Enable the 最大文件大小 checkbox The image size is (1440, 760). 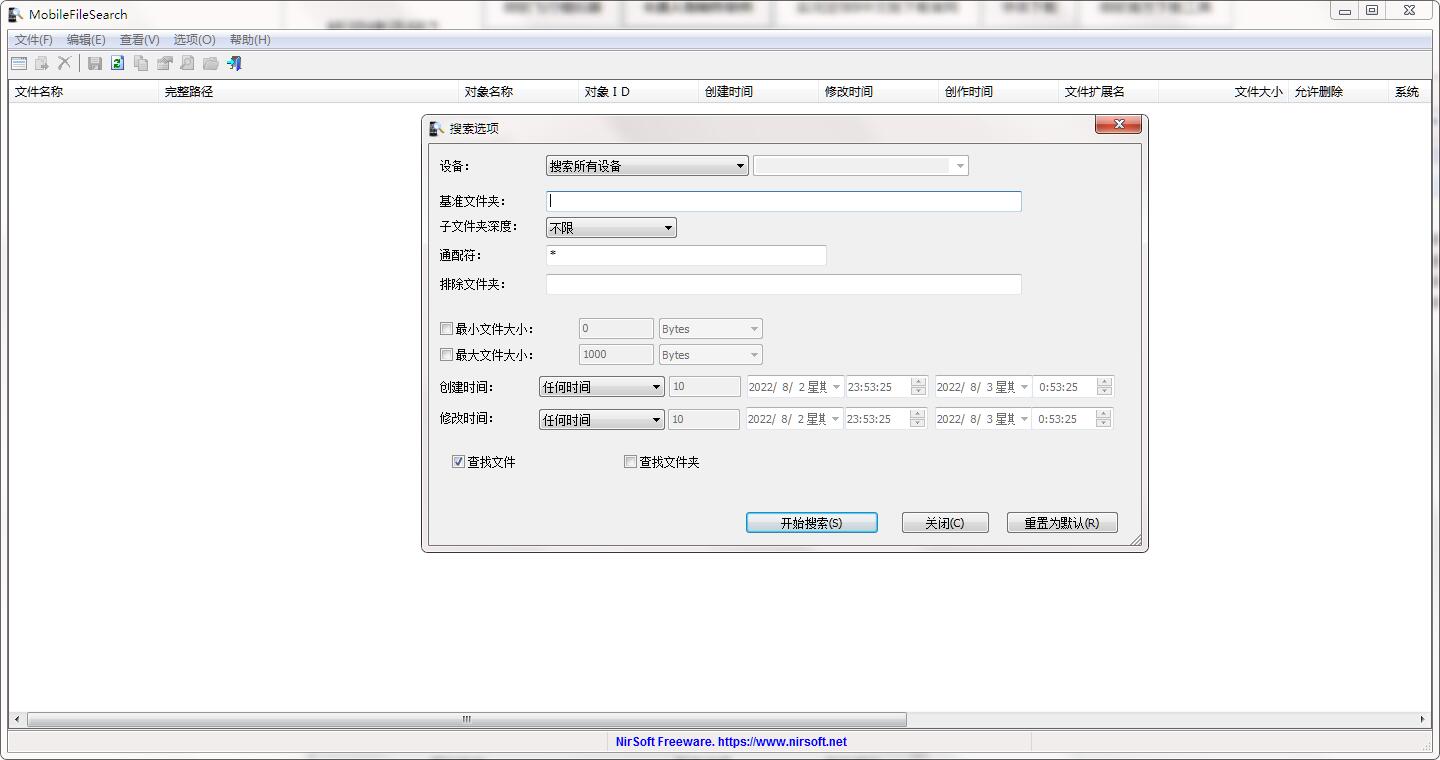pos(447,354)
